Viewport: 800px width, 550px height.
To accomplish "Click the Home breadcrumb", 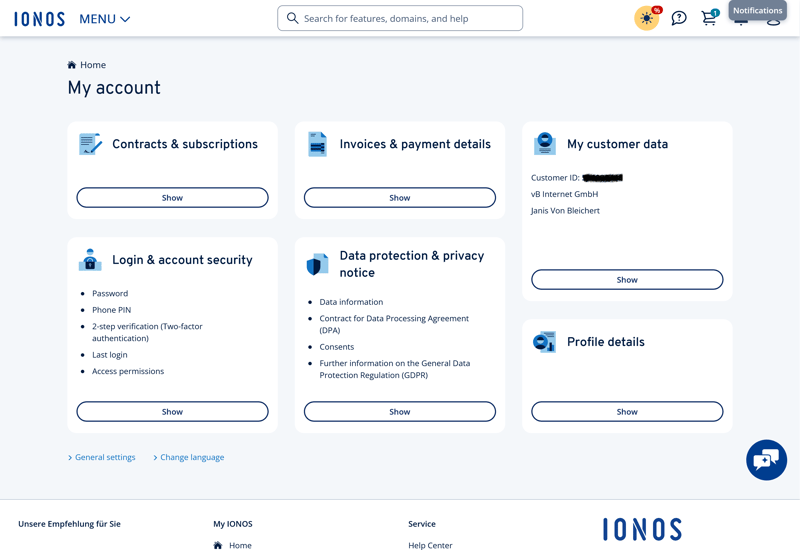I will point(92,65).
